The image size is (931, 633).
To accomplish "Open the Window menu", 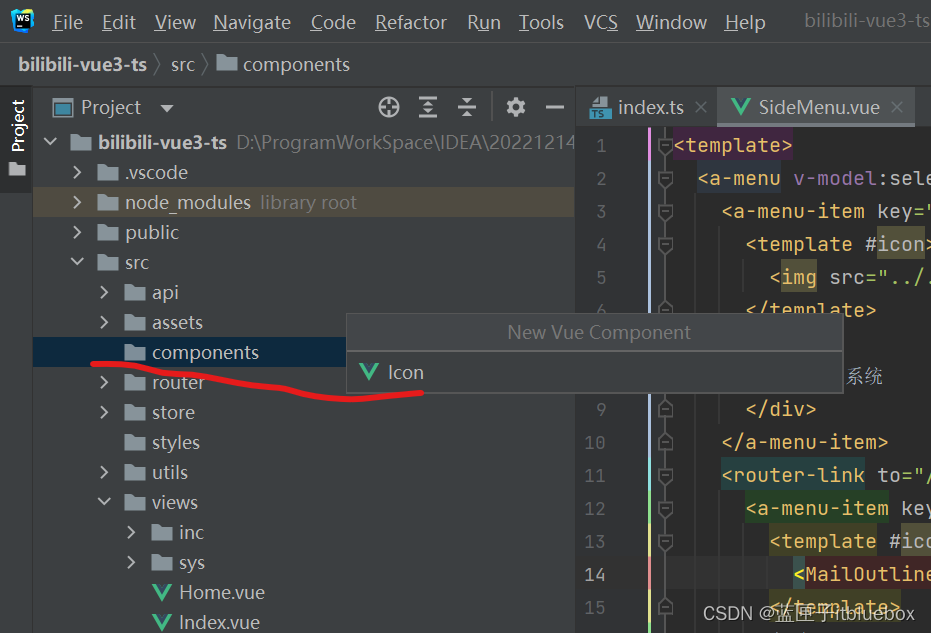I will click(x=671, y=22).
